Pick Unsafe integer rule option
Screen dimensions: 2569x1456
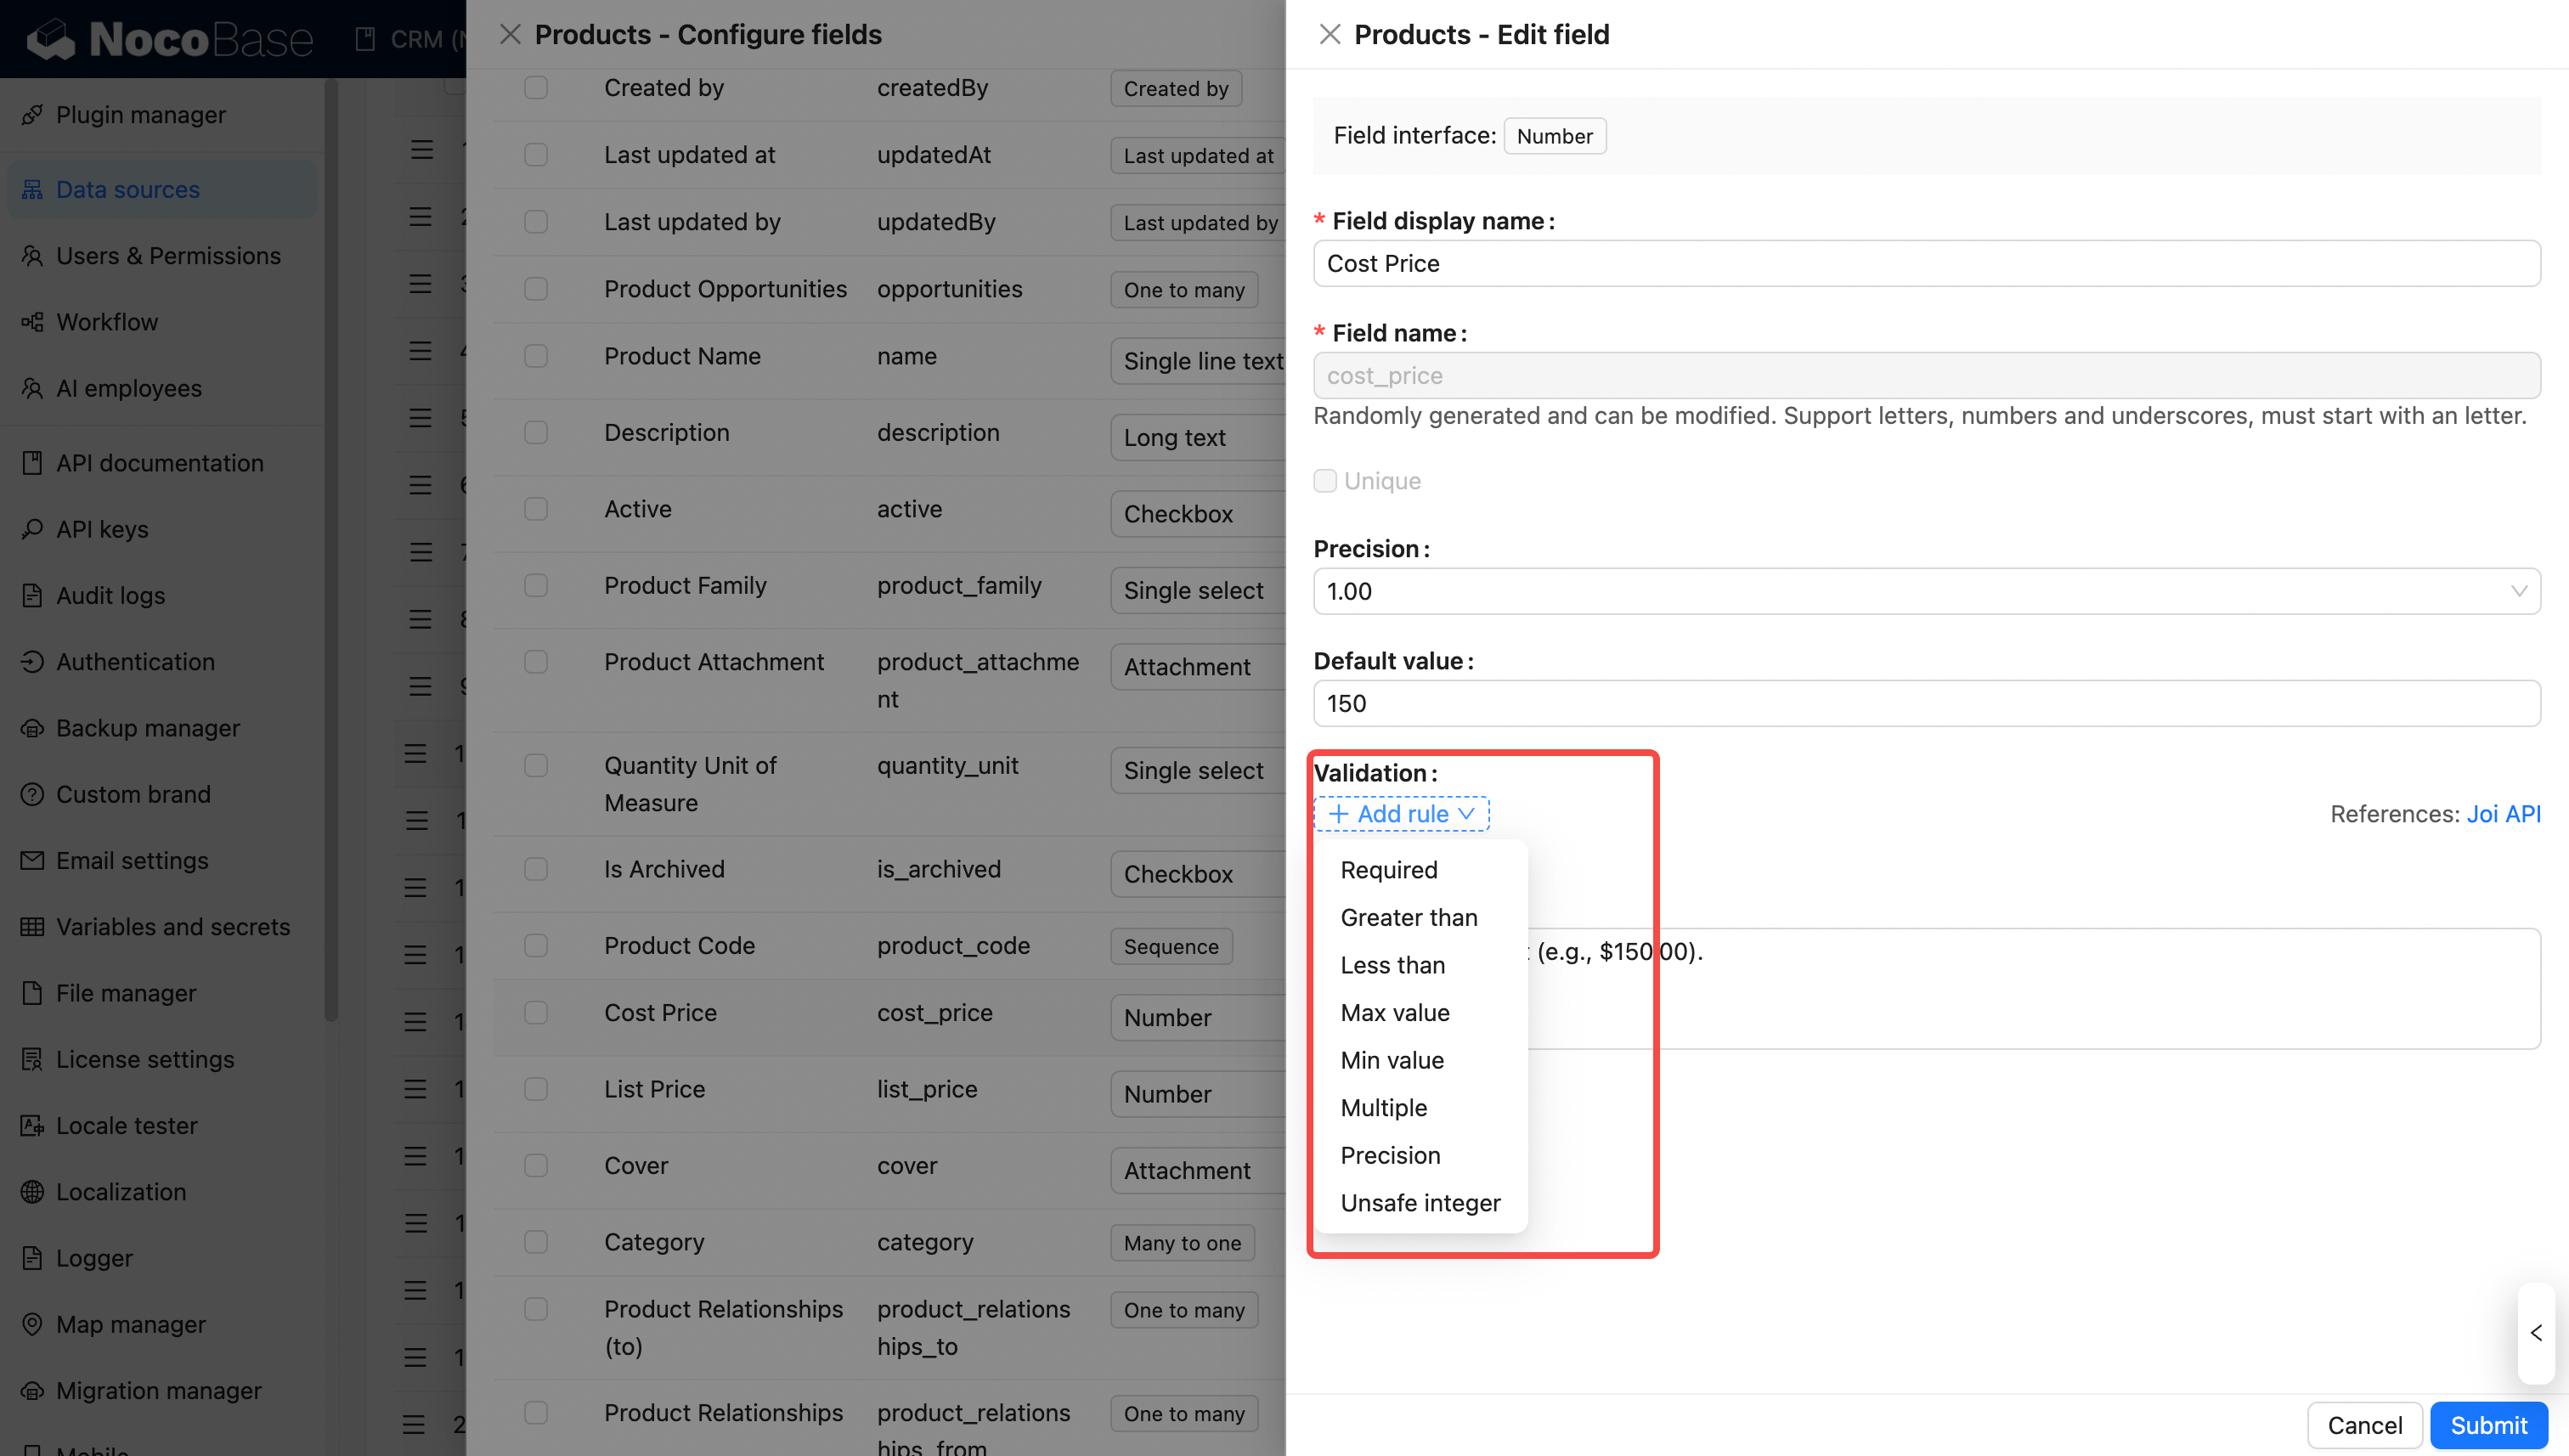[x=1420, y=1203]
